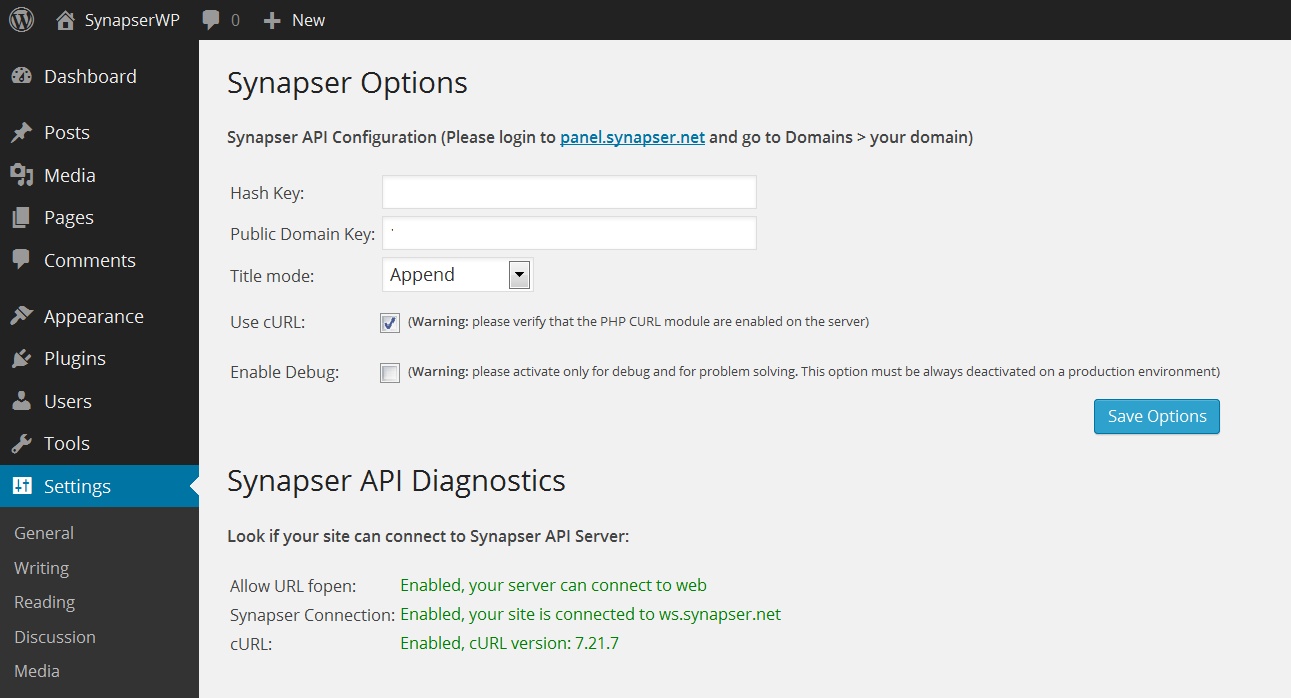Open Writing settings submenu
The width and height of the screenshot is (1291, 698).
pos(41,568)
